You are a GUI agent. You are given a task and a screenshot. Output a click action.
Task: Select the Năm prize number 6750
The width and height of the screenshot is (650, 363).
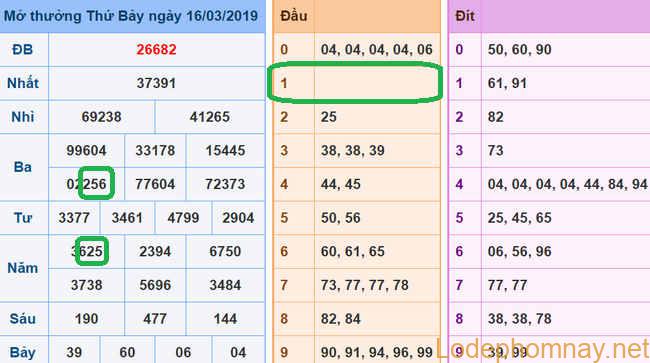225,252
